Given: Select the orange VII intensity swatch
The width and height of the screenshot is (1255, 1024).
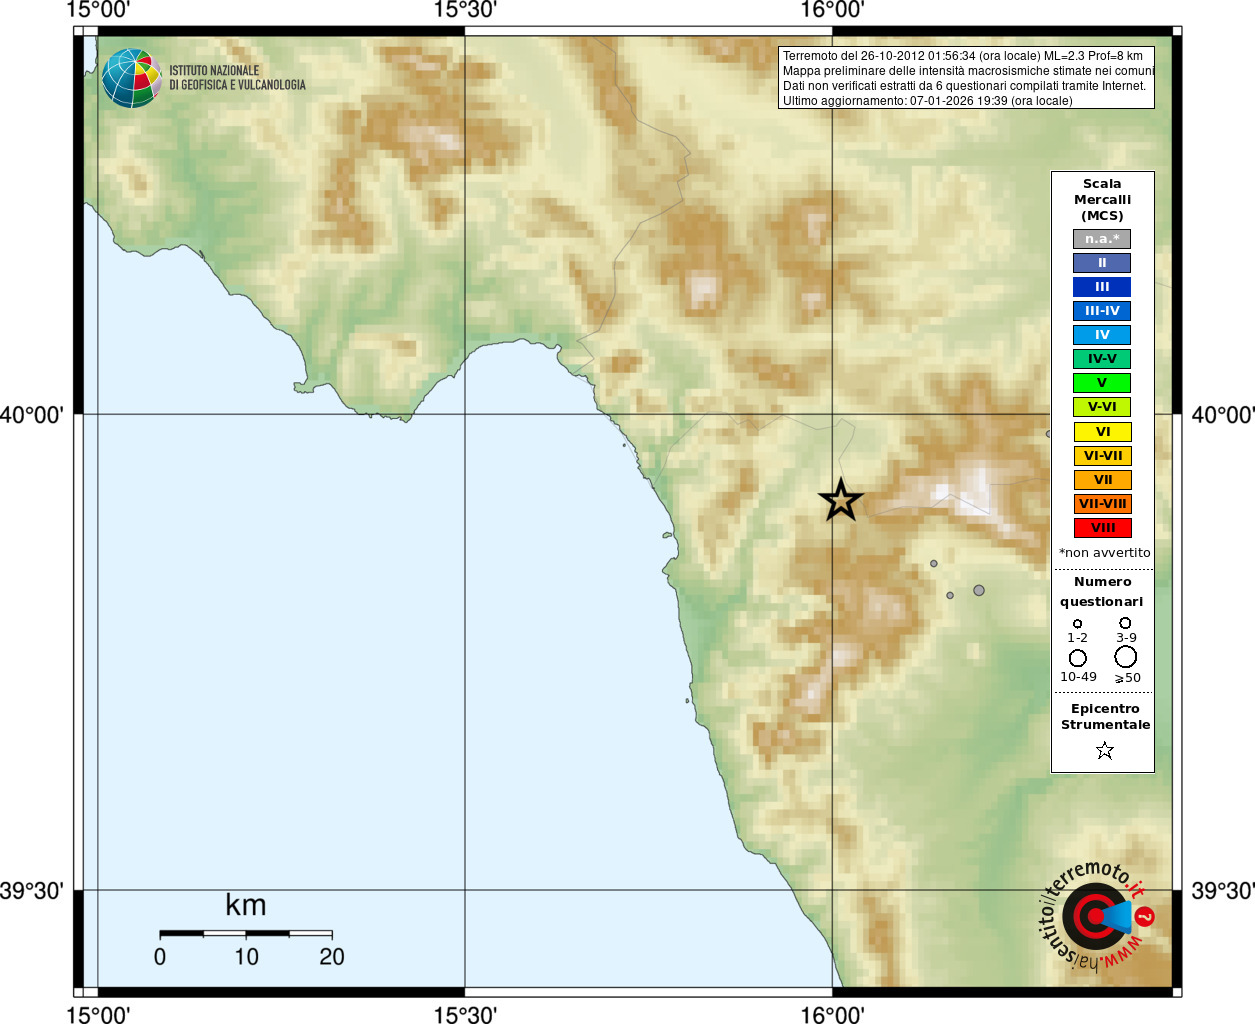Looking at the screenshot, I should pyautogui.click(x=1102, y=480).
